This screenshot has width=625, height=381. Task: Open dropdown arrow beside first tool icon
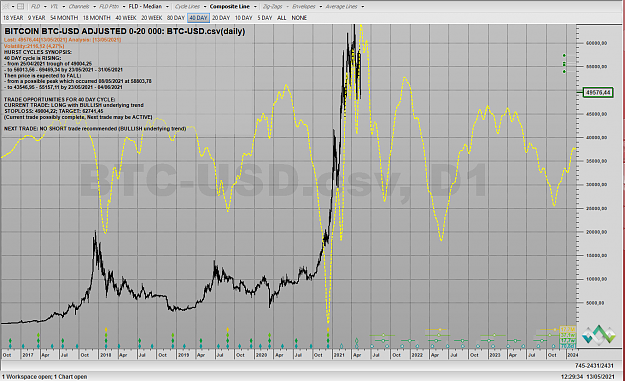pos(13,6)
